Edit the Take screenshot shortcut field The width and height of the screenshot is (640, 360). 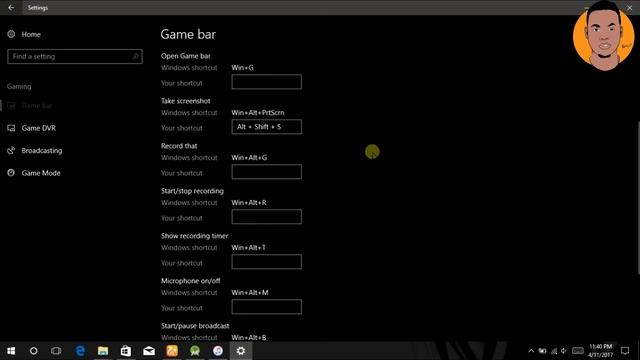tap(267, 127)
